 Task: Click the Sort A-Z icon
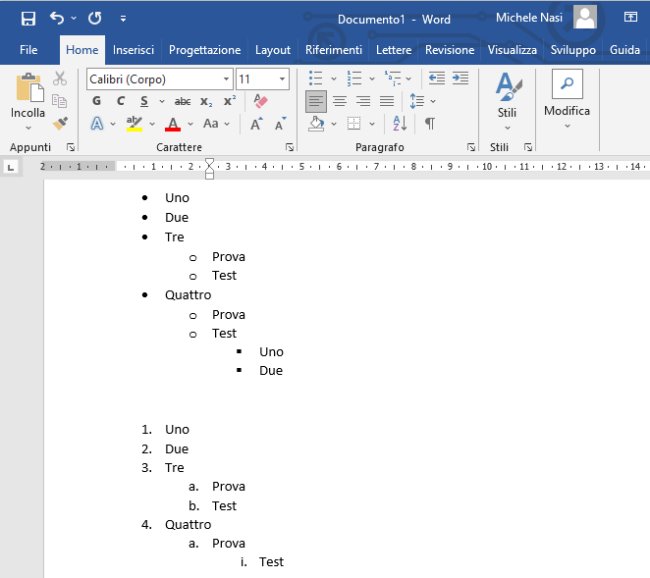[400, 123]
